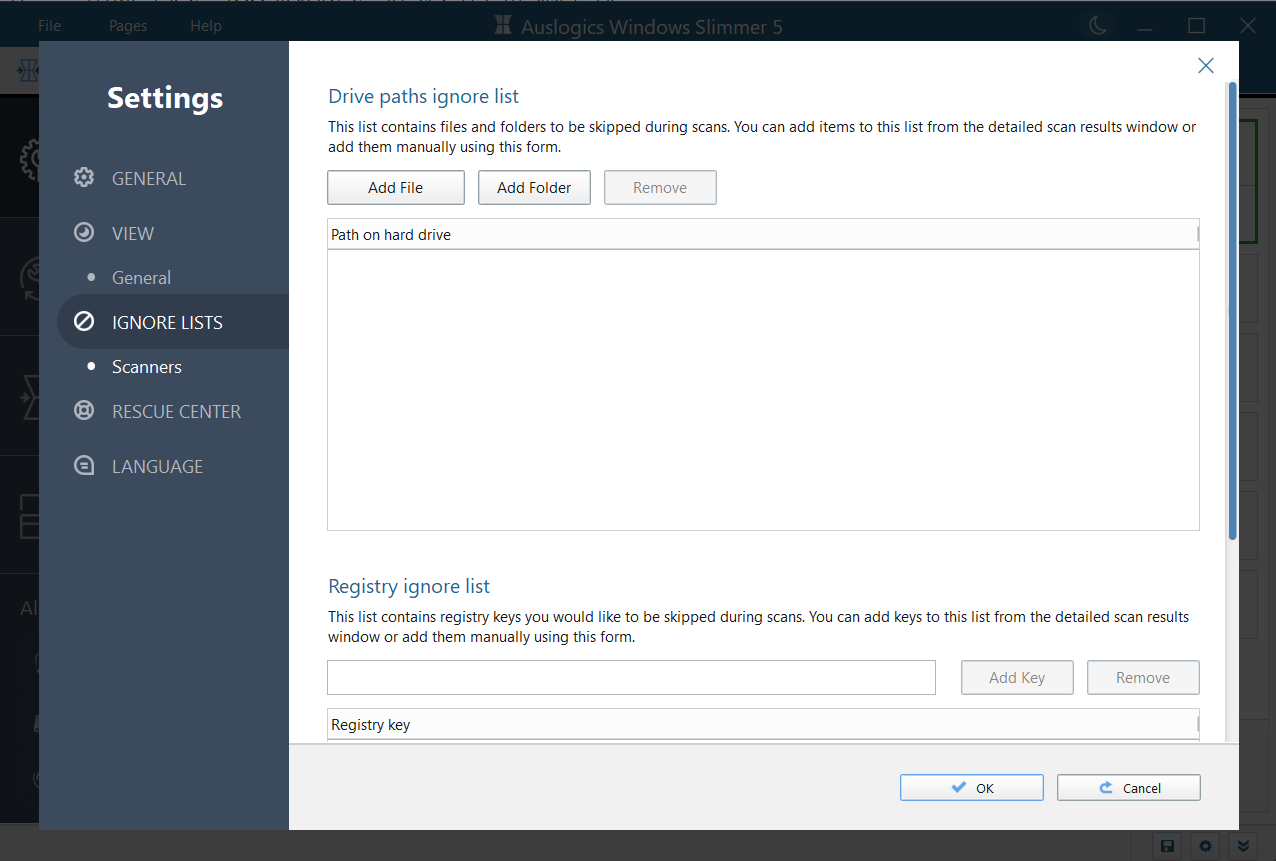Screen dimensions: 1276x861
Task: Open the File menu
Action: pos(48,25)
